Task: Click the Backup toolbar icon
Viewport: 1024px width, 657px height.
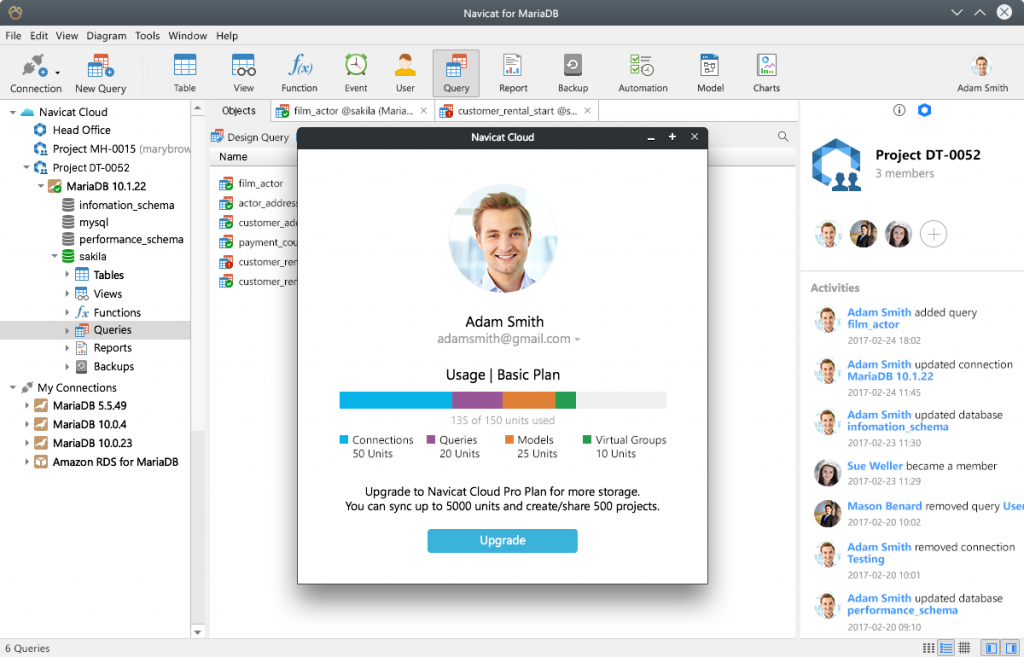Action: pos(573,72)
